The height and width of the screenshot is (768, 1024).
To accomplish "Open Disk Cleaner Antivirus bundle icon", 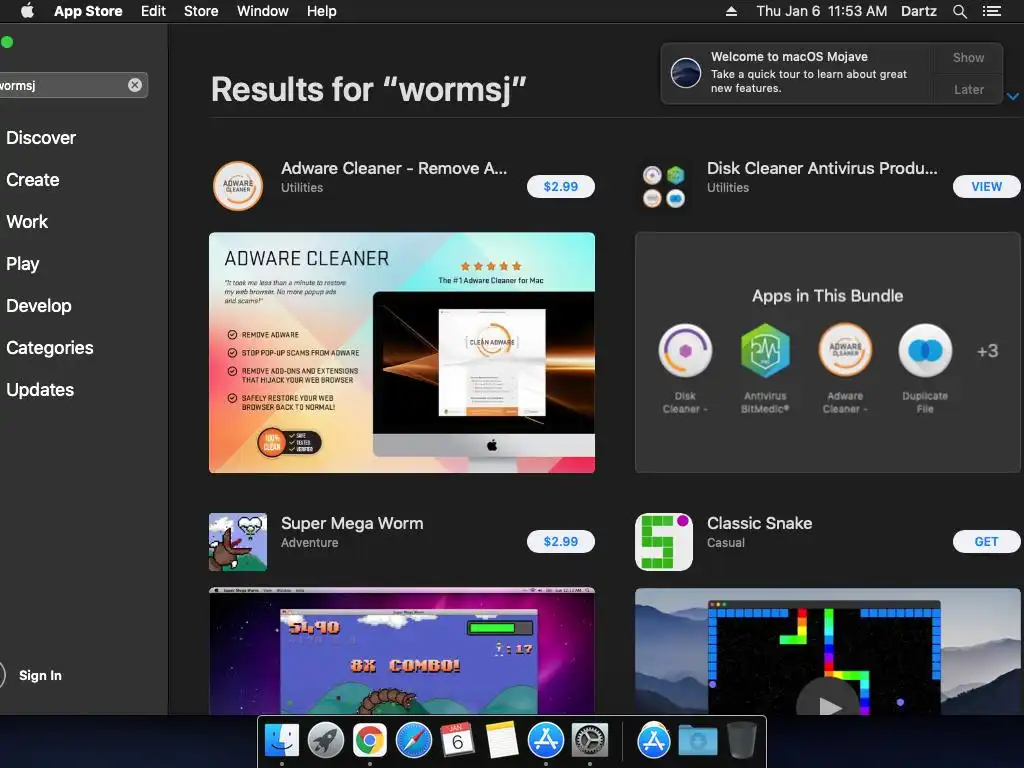I will [x=664, y=186].
